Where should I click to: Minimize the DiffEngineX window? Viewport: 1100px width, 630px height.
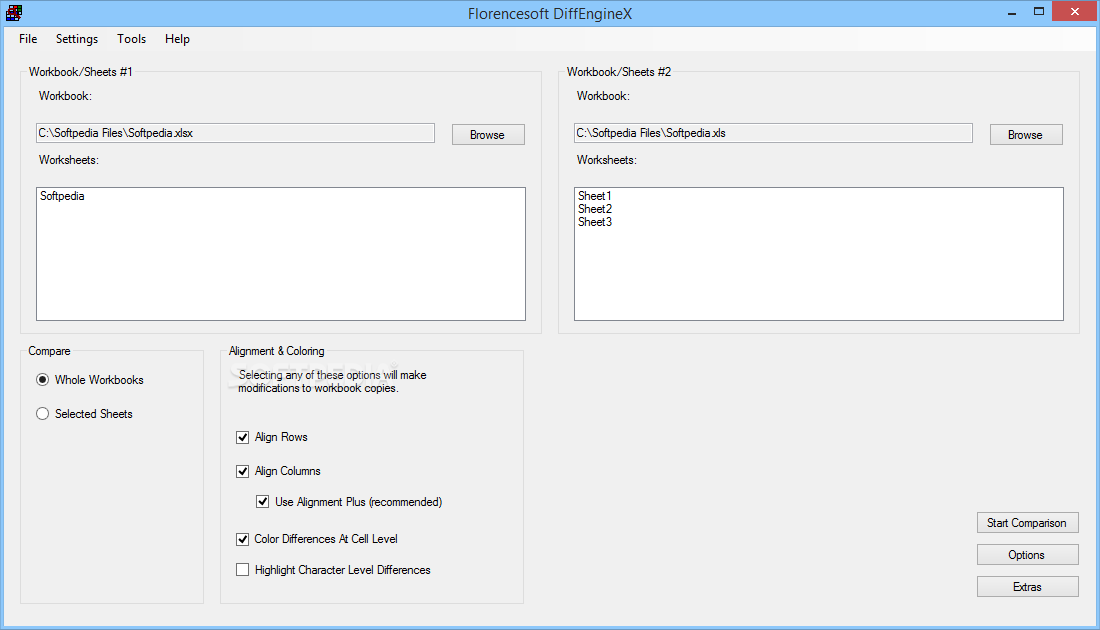click(x=1012, y=12)
